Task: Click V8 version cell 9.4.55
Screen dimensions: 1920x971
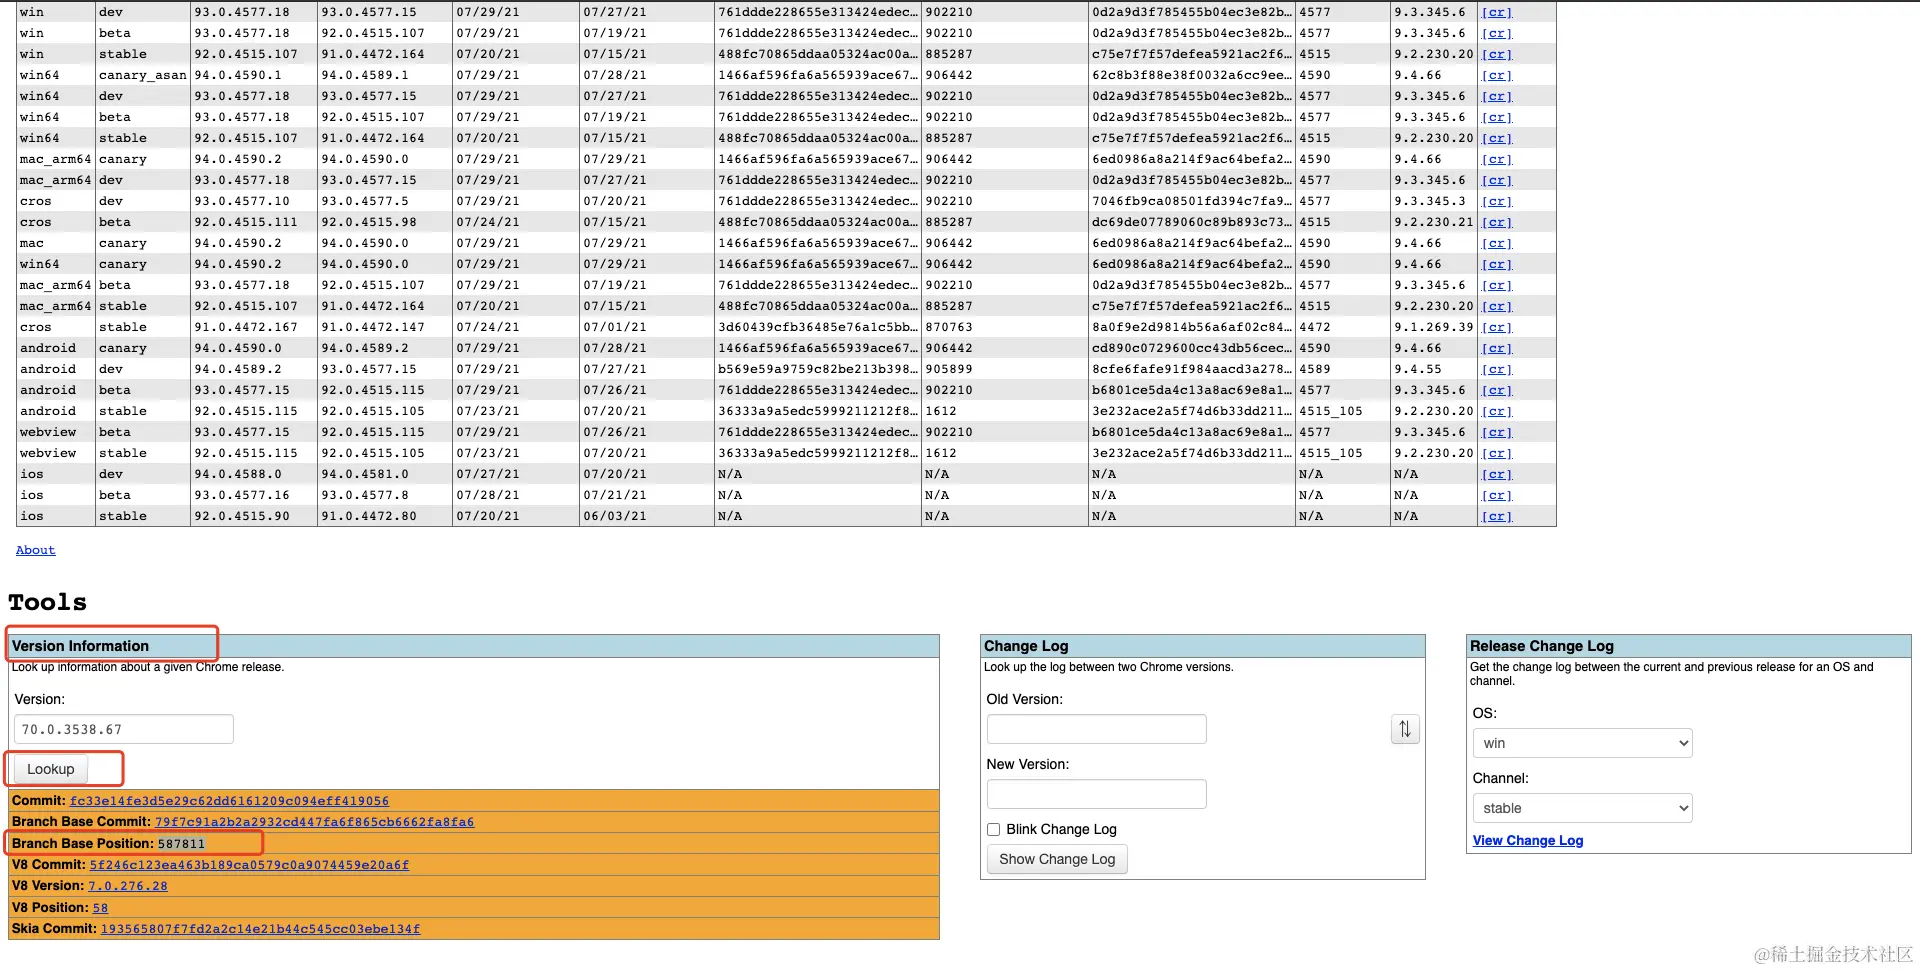Action: pos(1434,369)
